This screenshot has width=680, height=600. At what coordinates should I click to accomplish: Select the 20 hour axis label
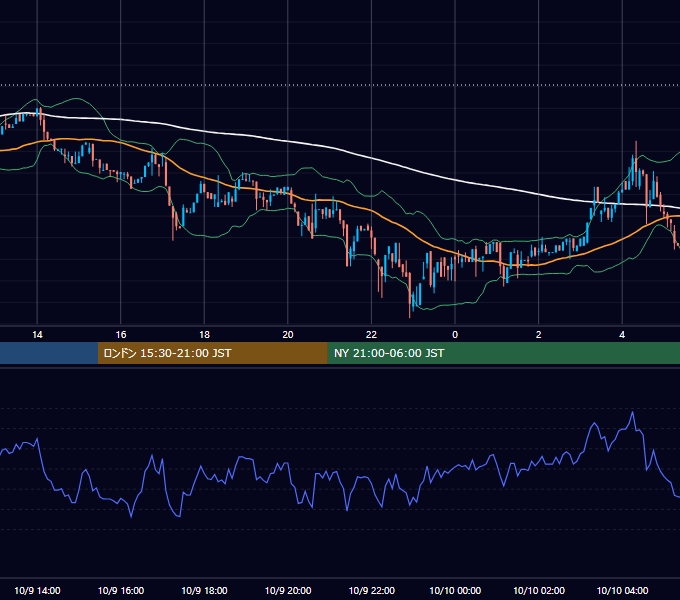tap(288, 335)
